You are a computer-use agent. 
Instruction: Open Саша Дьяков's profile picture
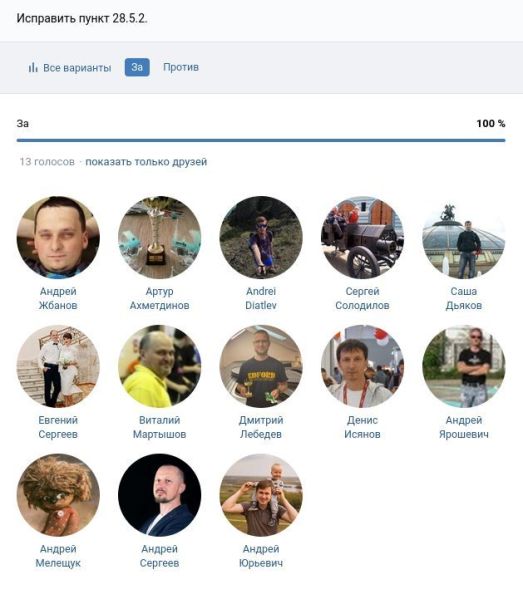tap(464, 237)
